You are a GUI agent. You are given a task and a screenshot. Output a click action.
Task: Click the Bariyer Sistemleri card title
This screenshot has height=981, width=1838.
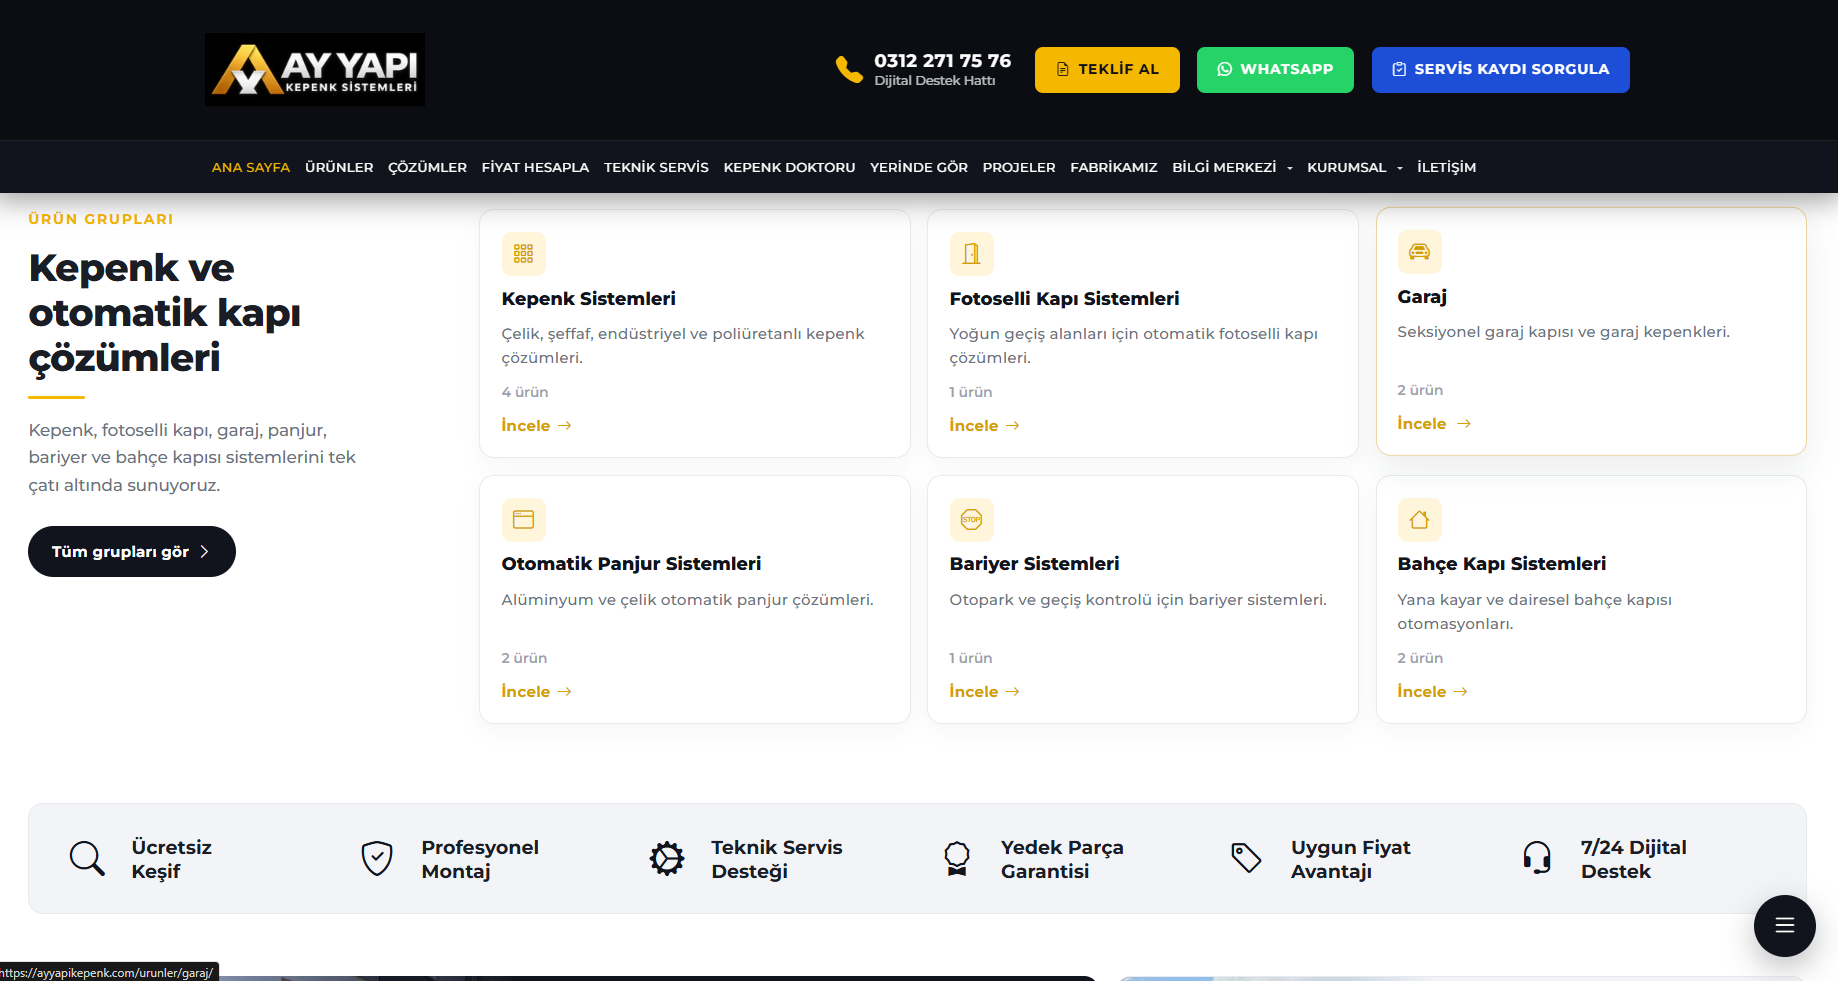1034,564
